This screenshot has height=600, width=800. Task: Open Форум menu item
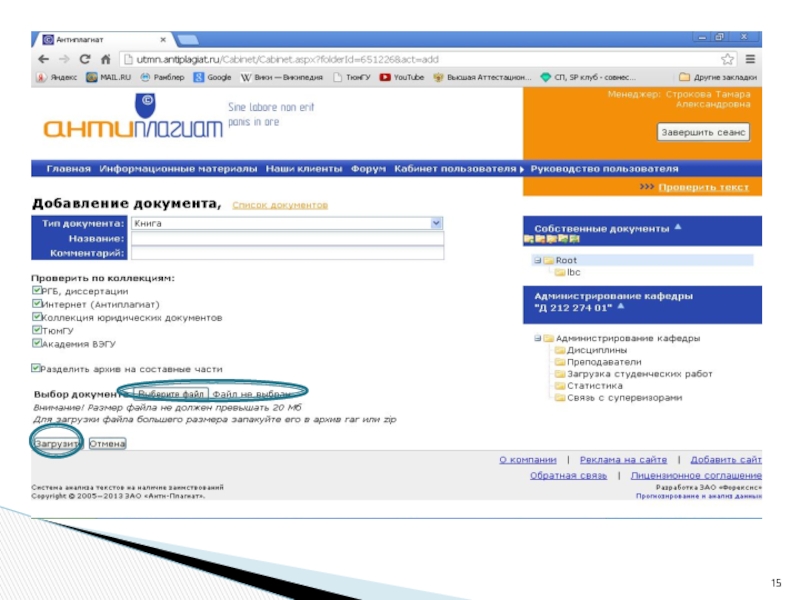pyautogui.click(x=368, y=168)
